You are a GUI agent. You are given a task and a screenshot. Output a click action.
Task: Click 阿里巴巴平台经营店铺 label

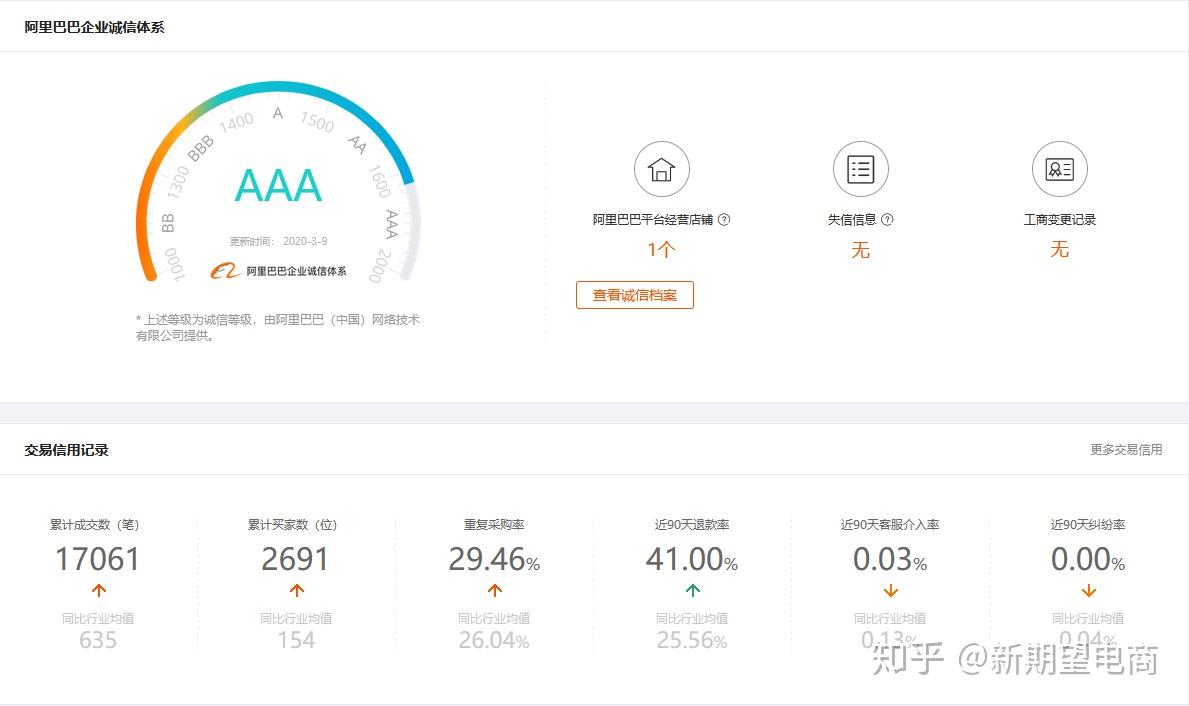[653, 219]
